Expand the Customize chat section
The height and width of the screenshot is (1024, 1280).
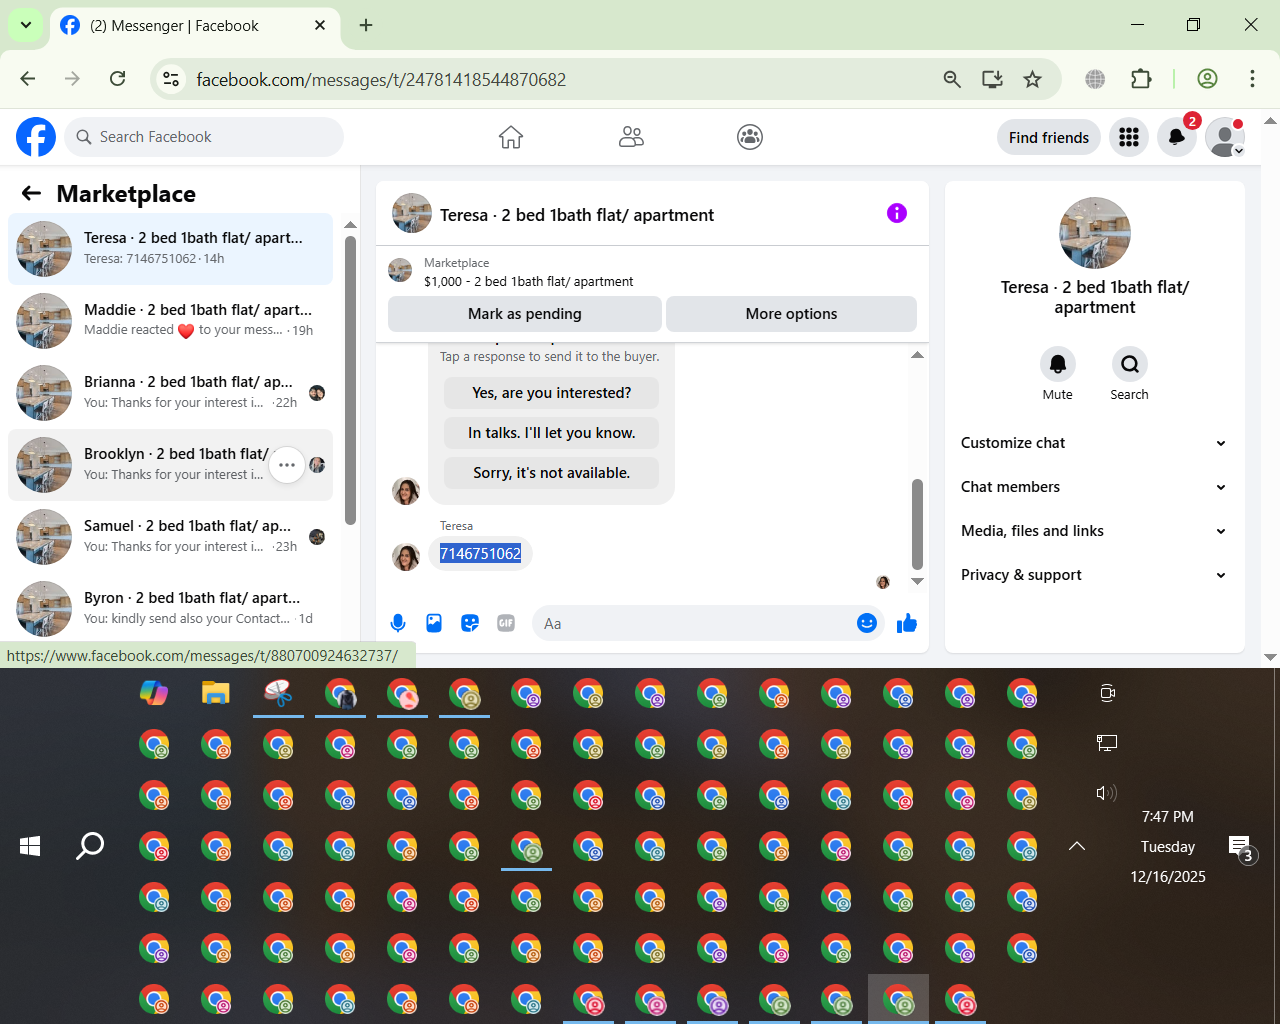[1094, 443]
